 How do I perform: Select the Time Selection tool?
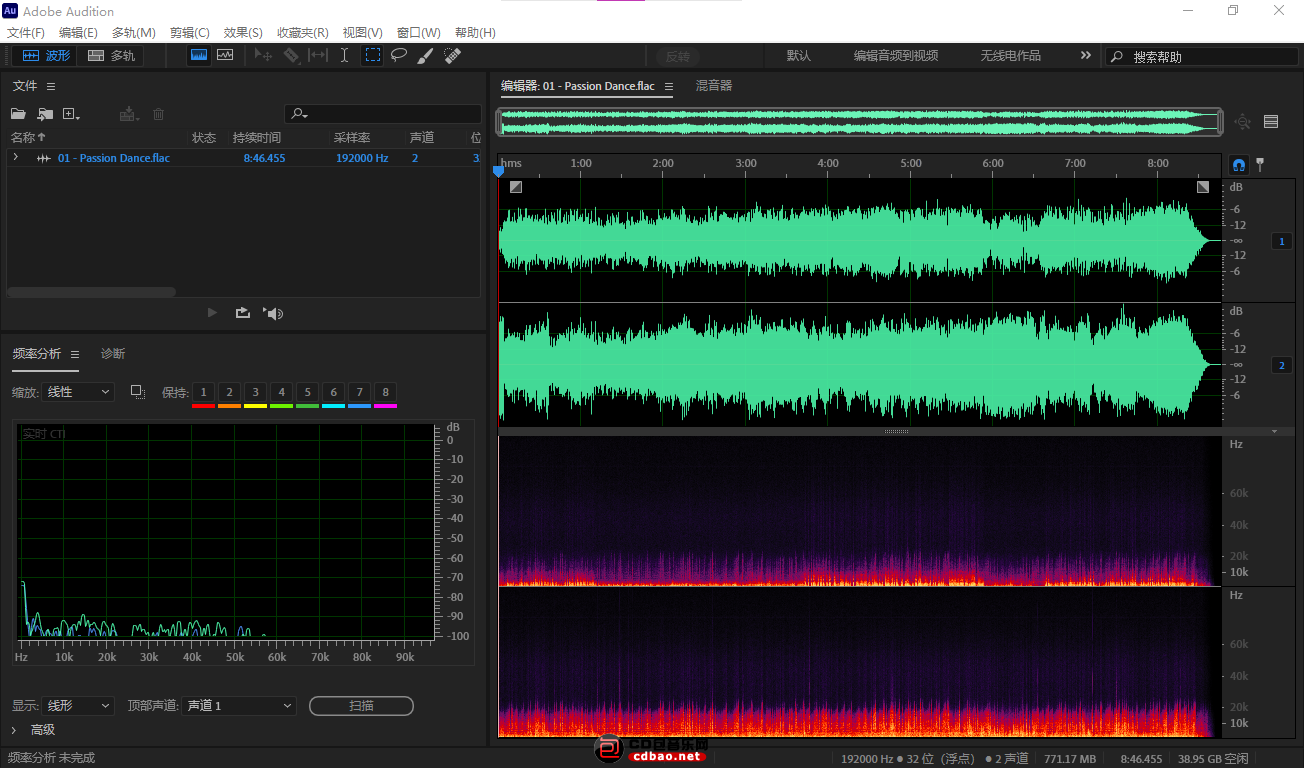345,56
